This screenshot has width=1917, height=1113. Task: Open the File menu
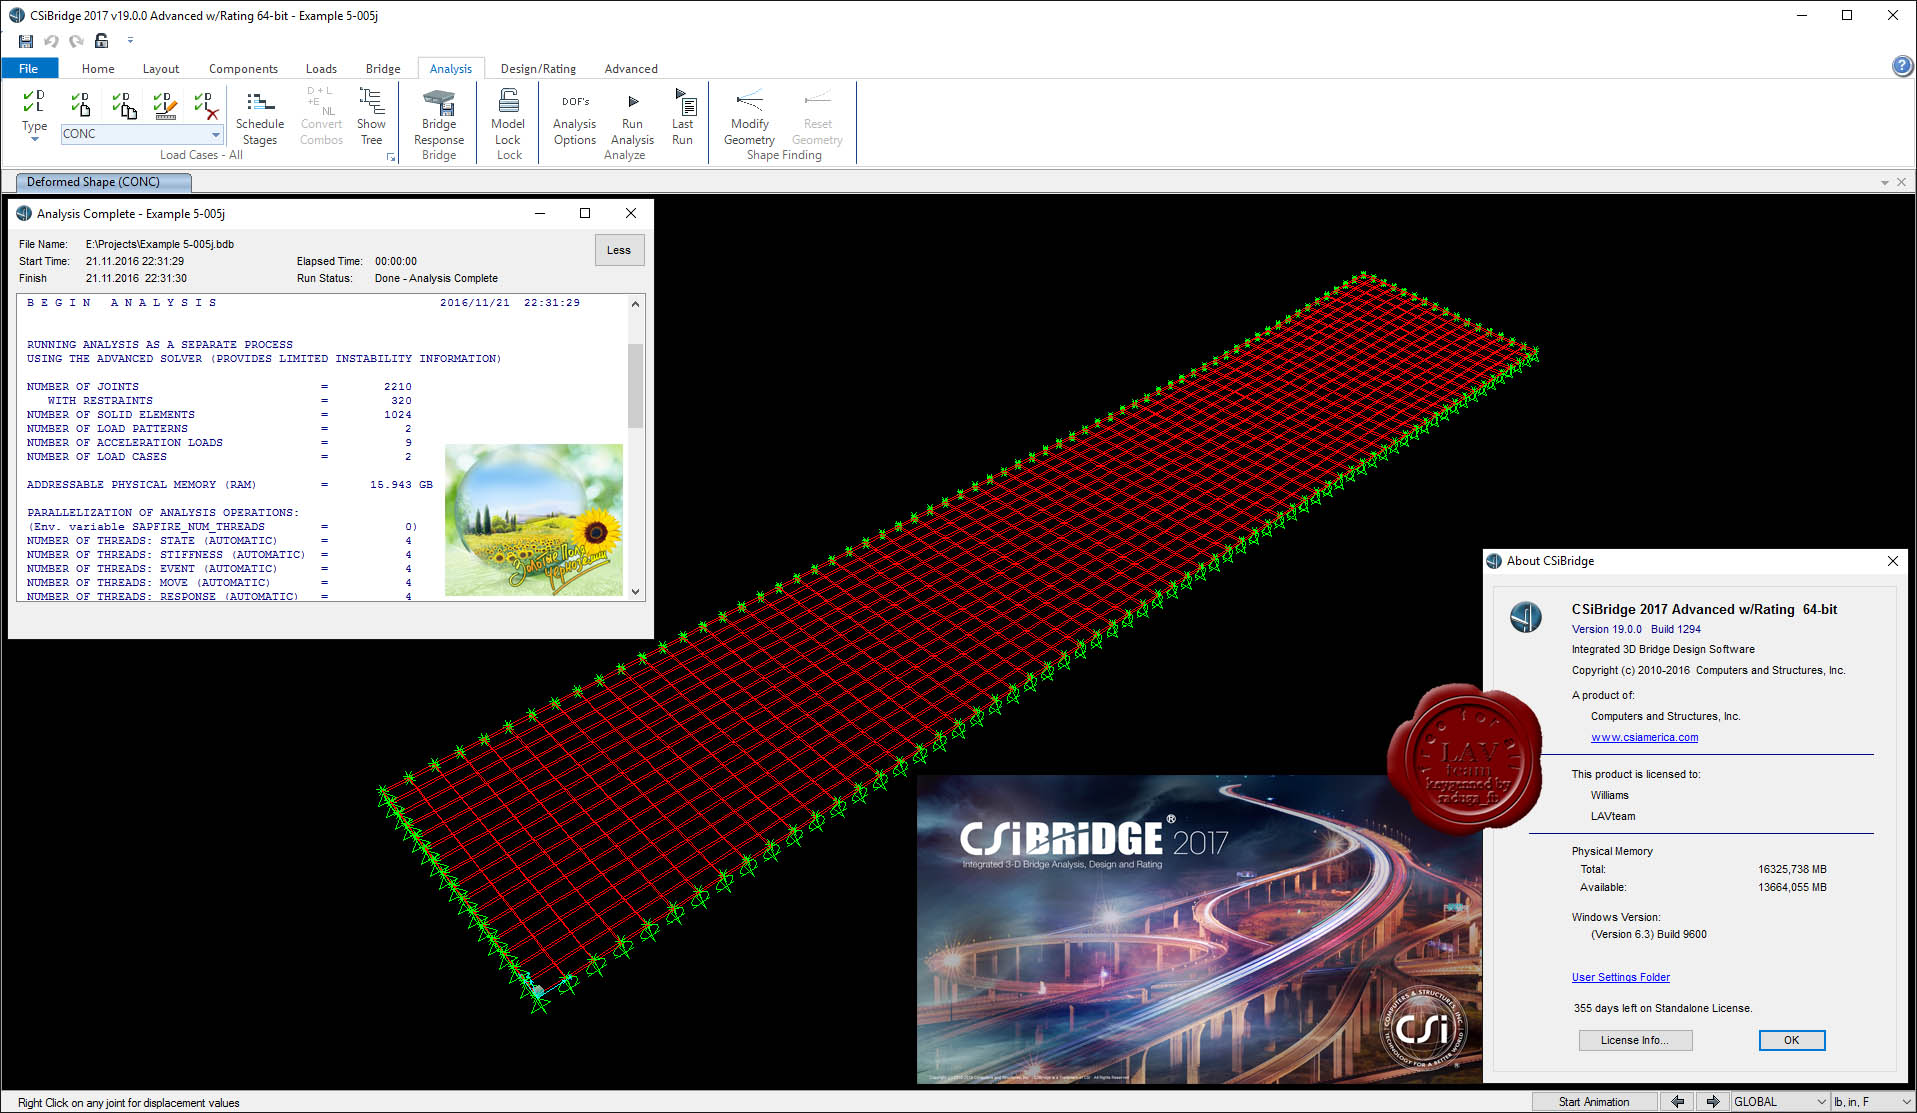(29, 68)
